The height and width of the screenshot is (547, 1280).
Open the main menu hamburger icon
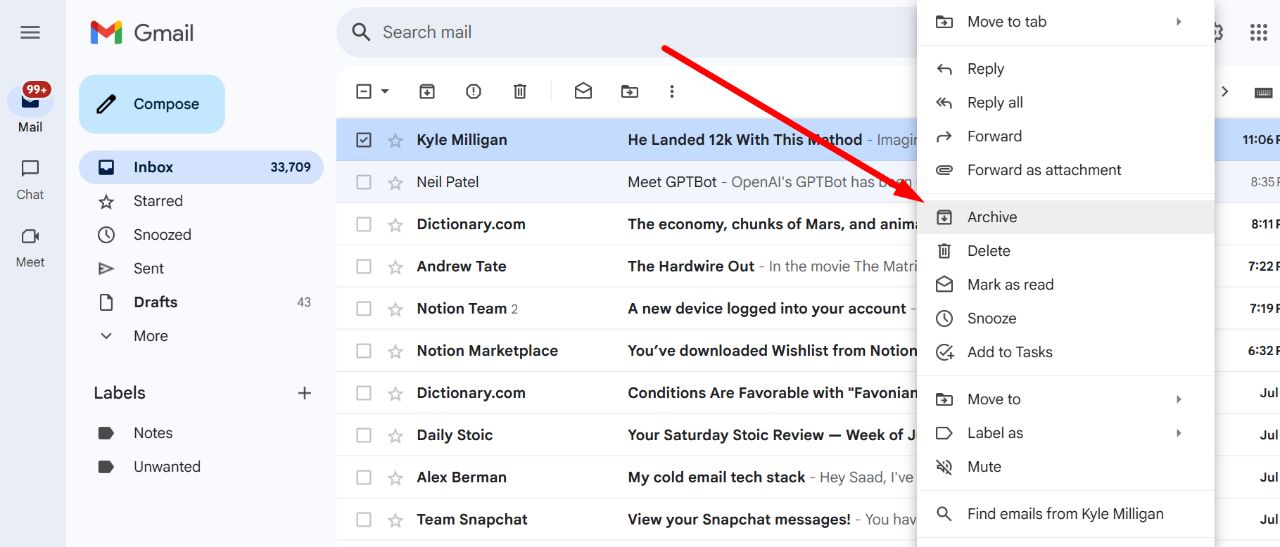pos(30,32)
